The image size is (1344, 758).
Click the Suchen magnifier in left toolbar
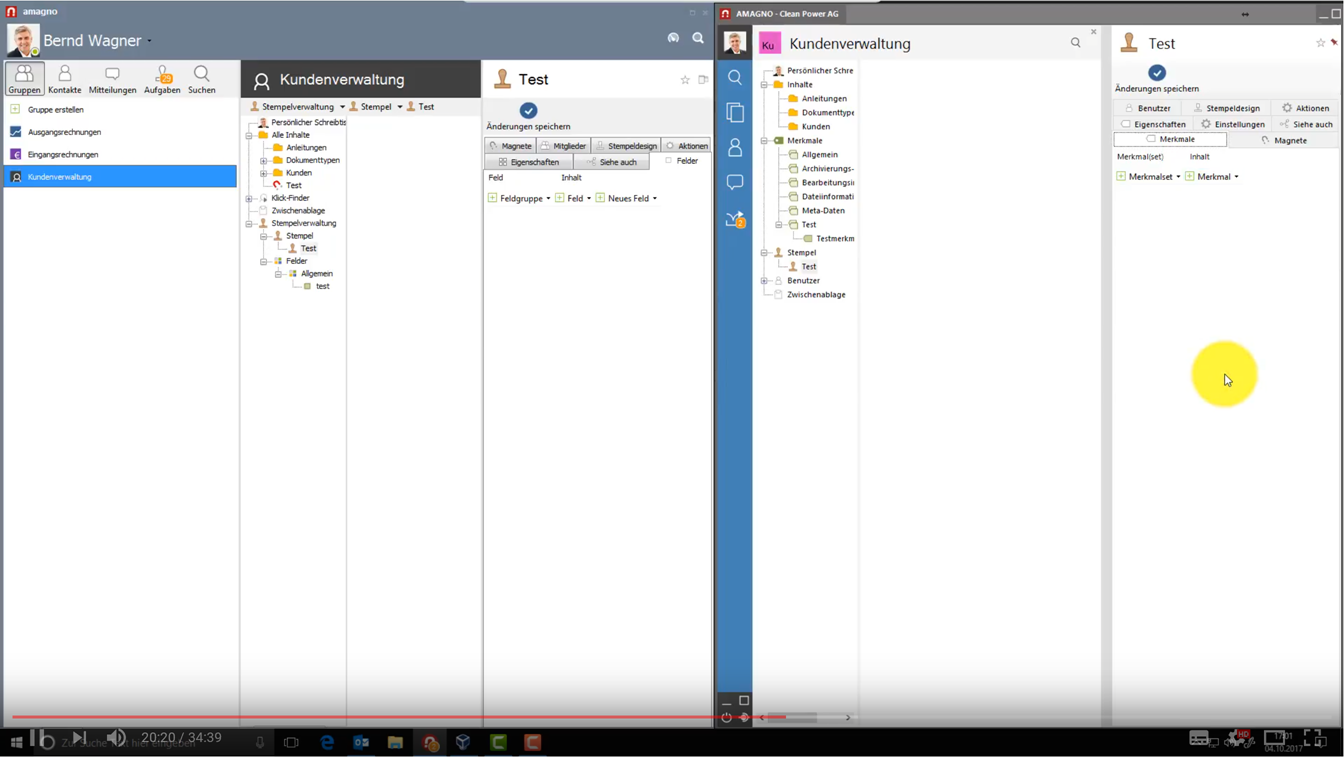click(201, 78)
